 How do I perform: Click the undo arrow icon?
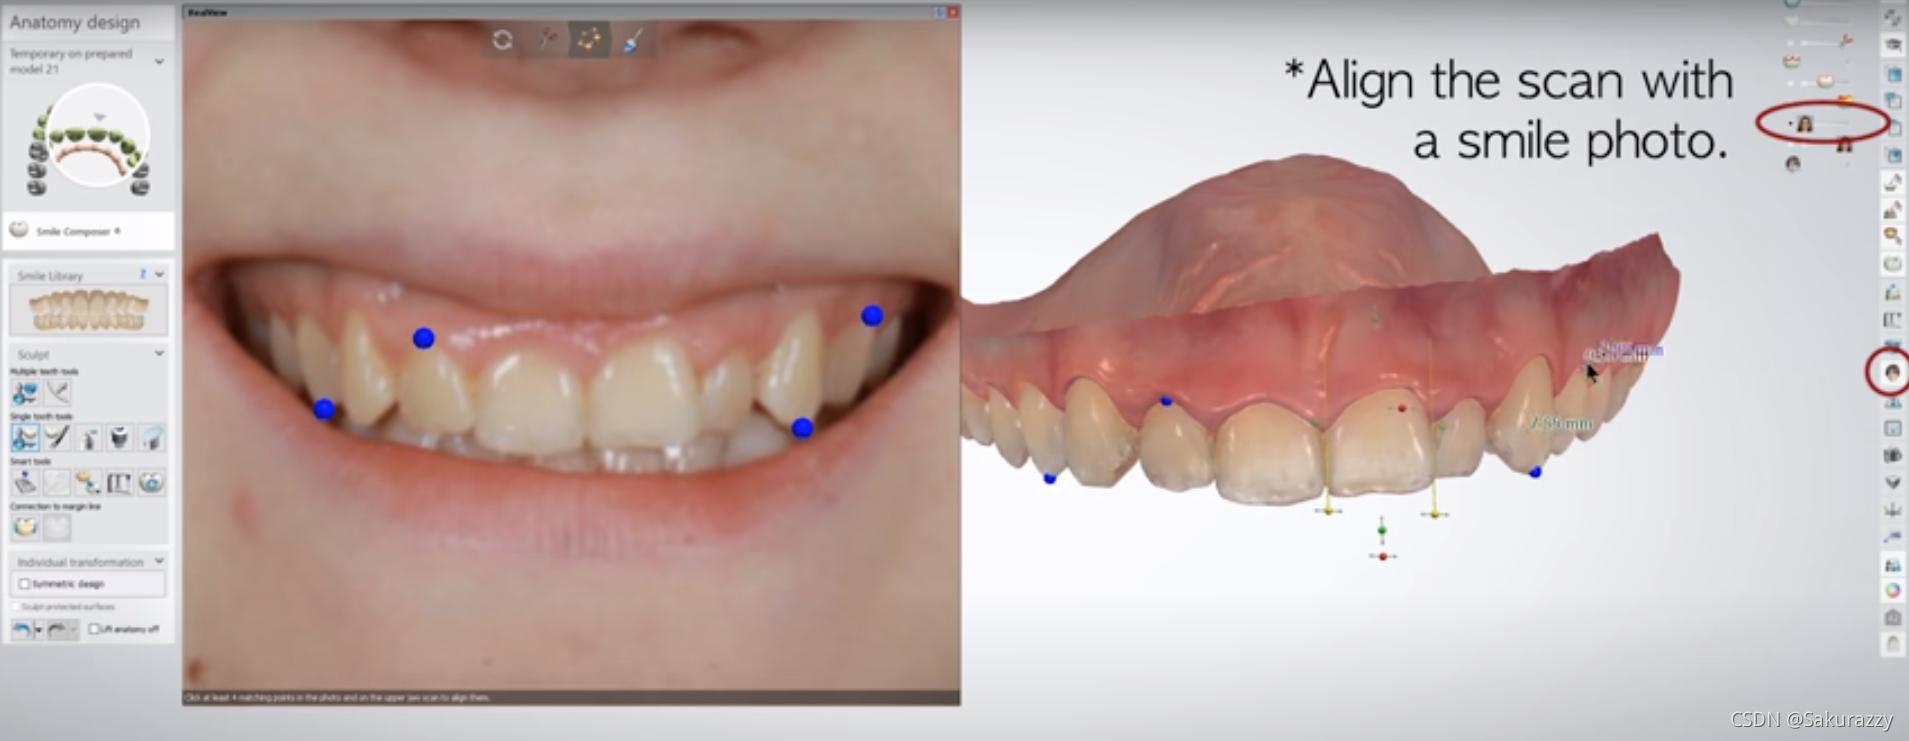coord(21,629)
